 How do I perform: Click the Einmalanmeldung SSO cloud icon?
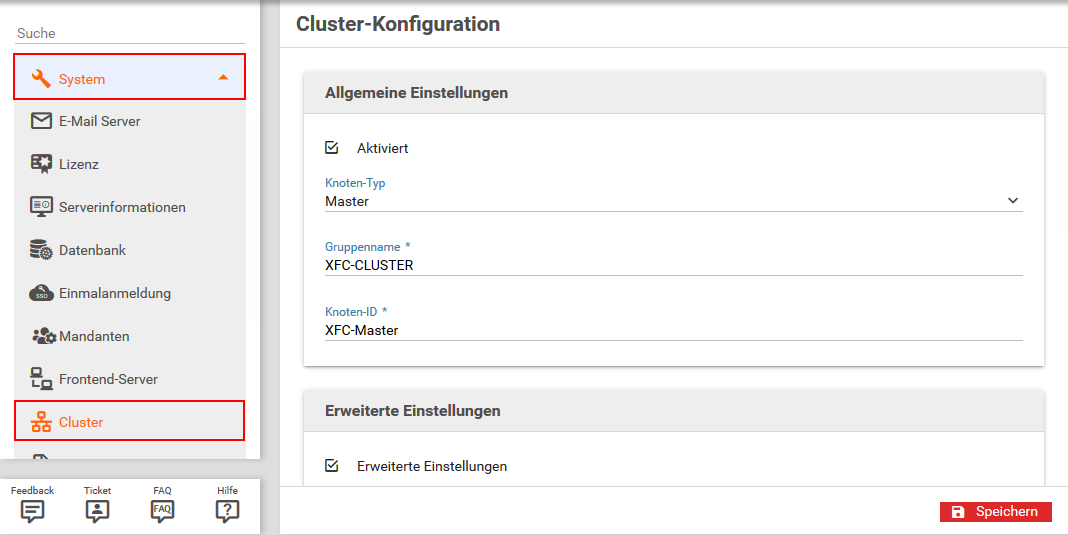(x=41, y=293)
